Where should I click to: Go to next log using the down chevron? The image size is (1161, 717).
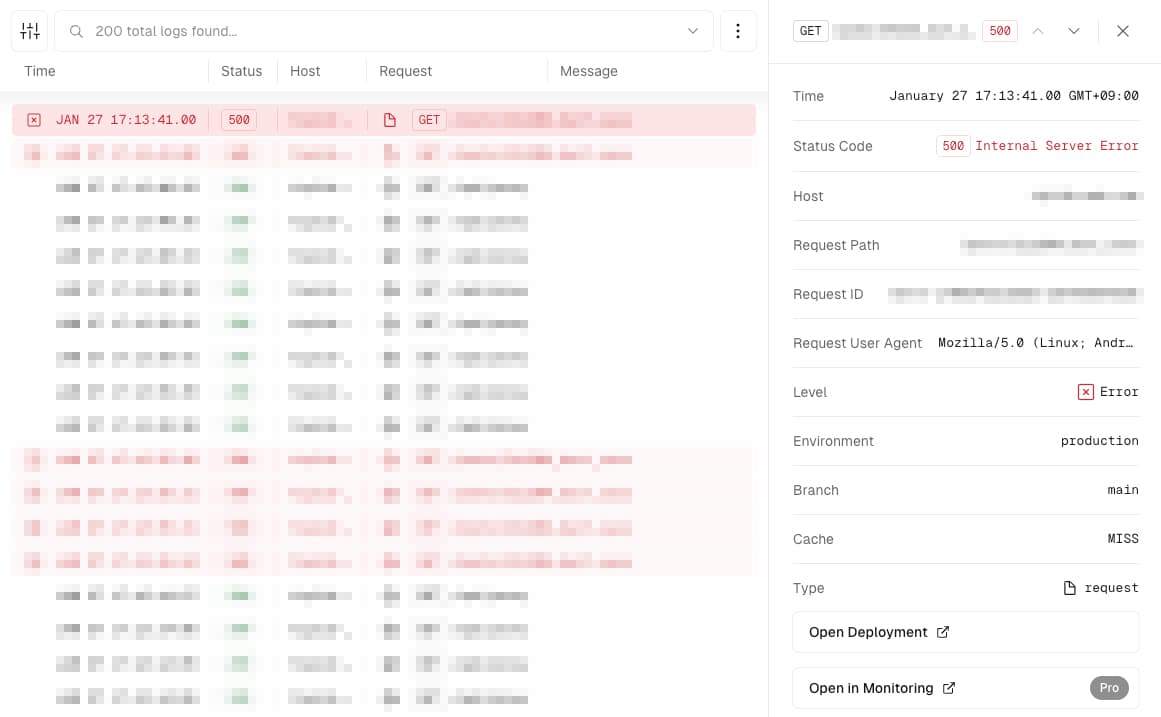(1074, 31)
